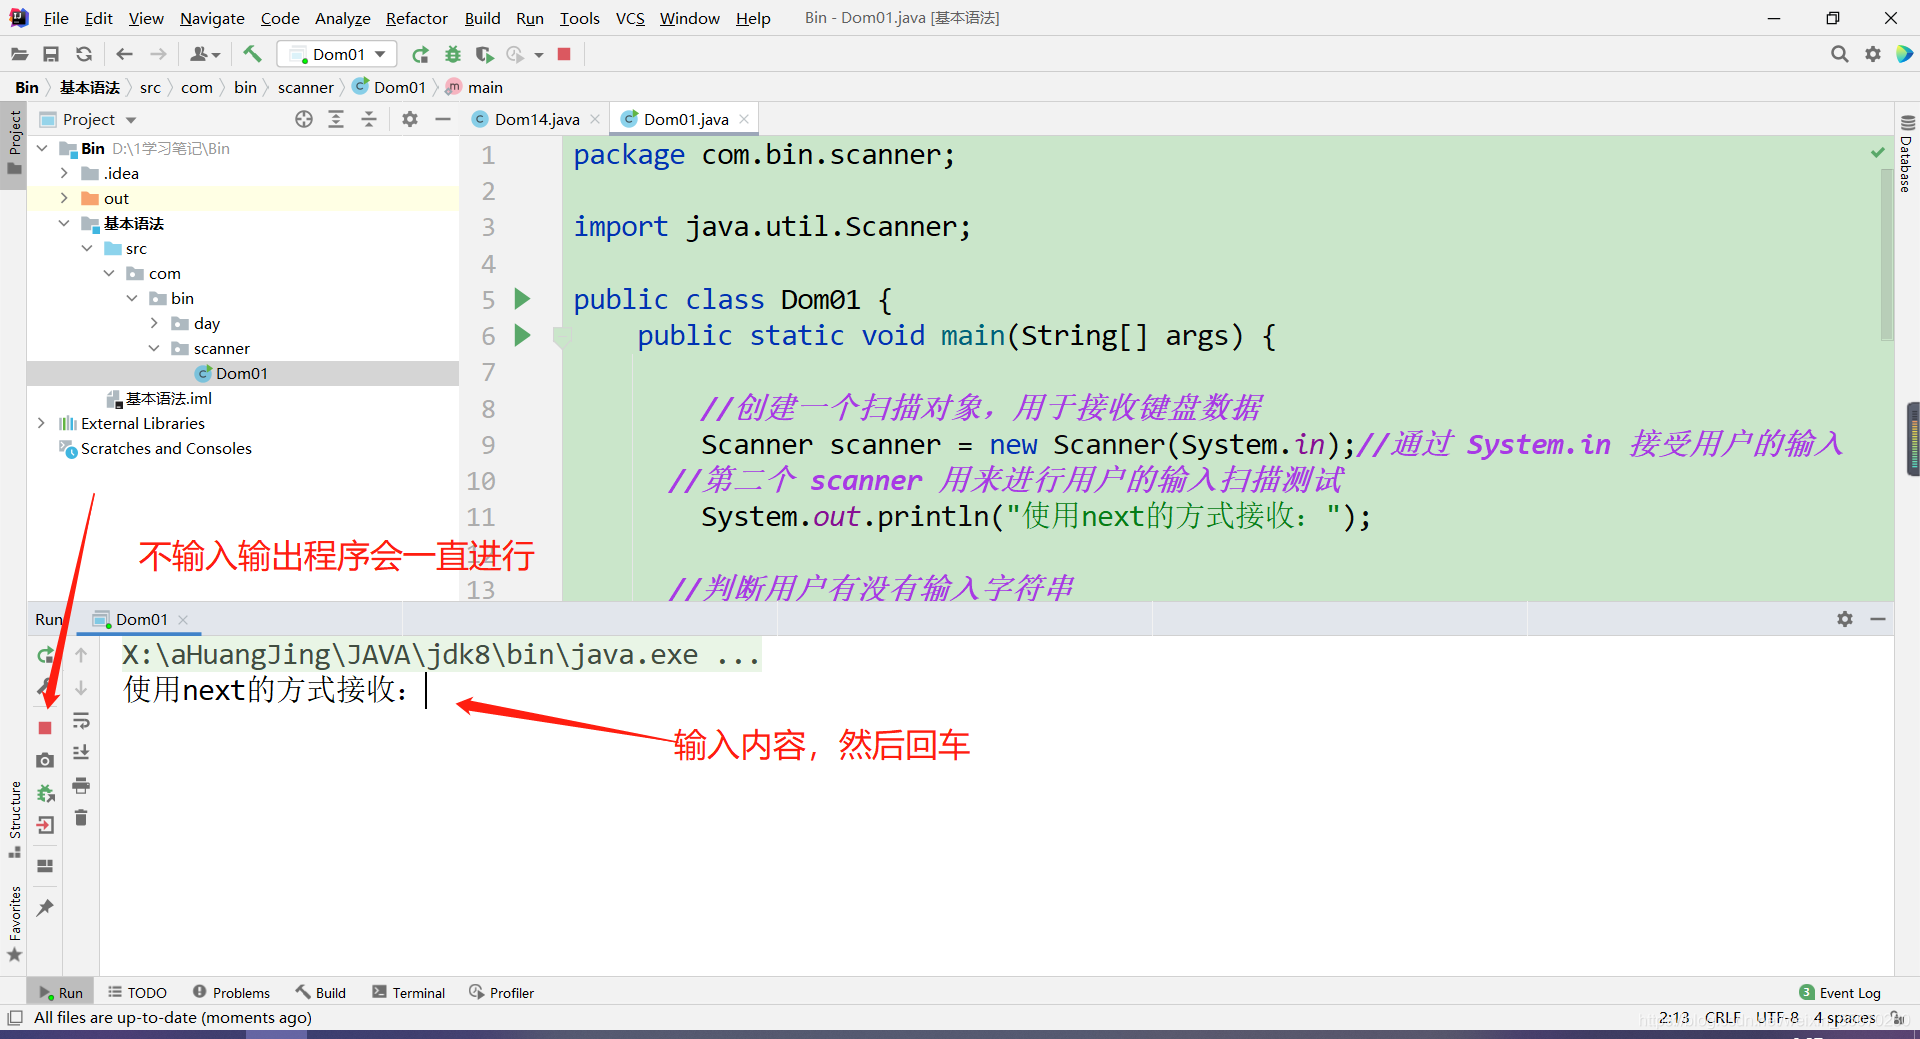This screenshot has width=1920, height=1039.
Task: Click the Clear All trash icon in console
Action: coord(81,818)
